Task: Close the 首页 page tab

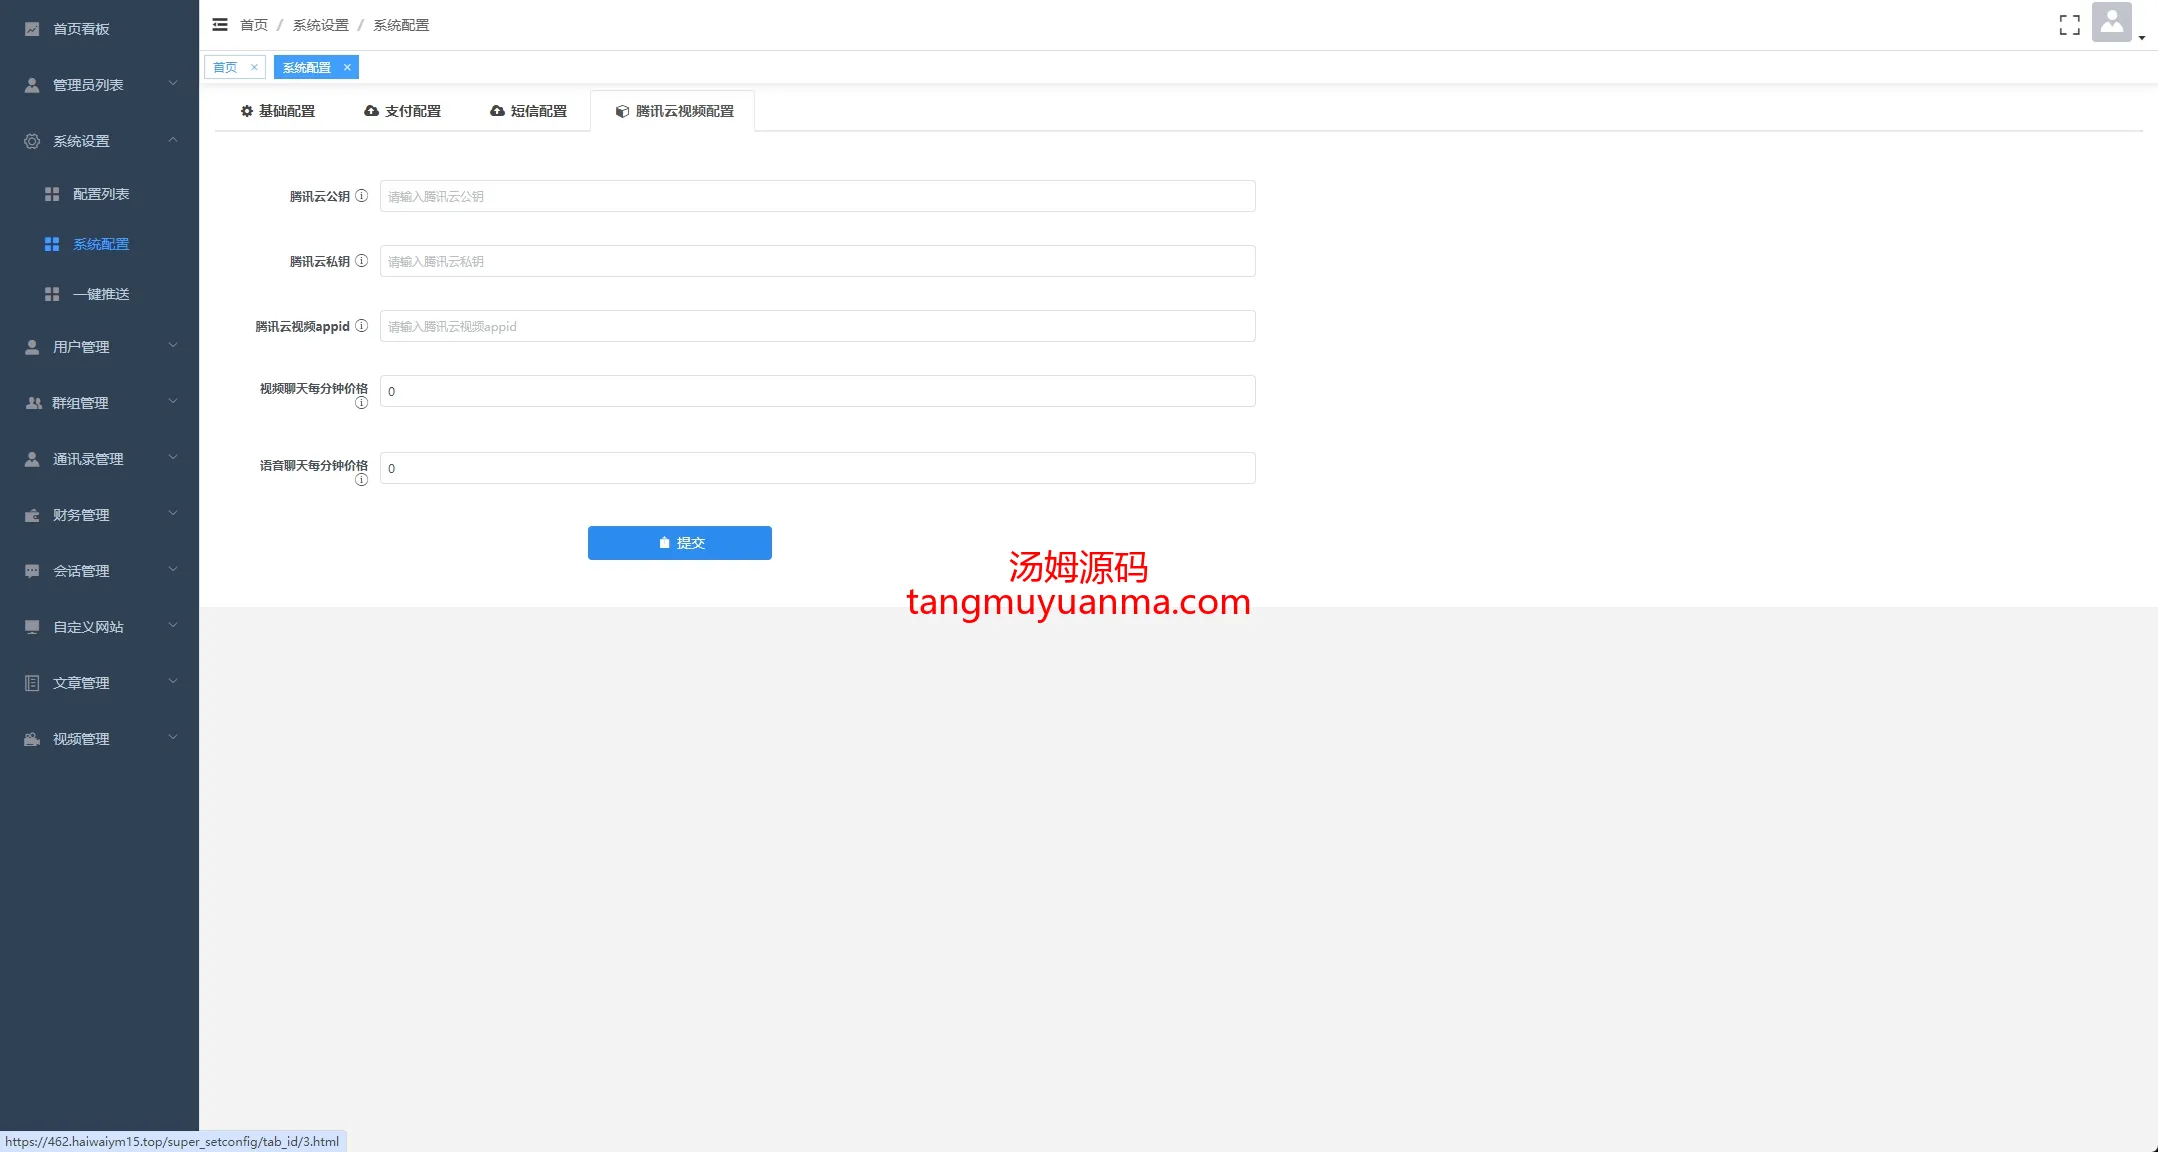Action: click(254, 67)
